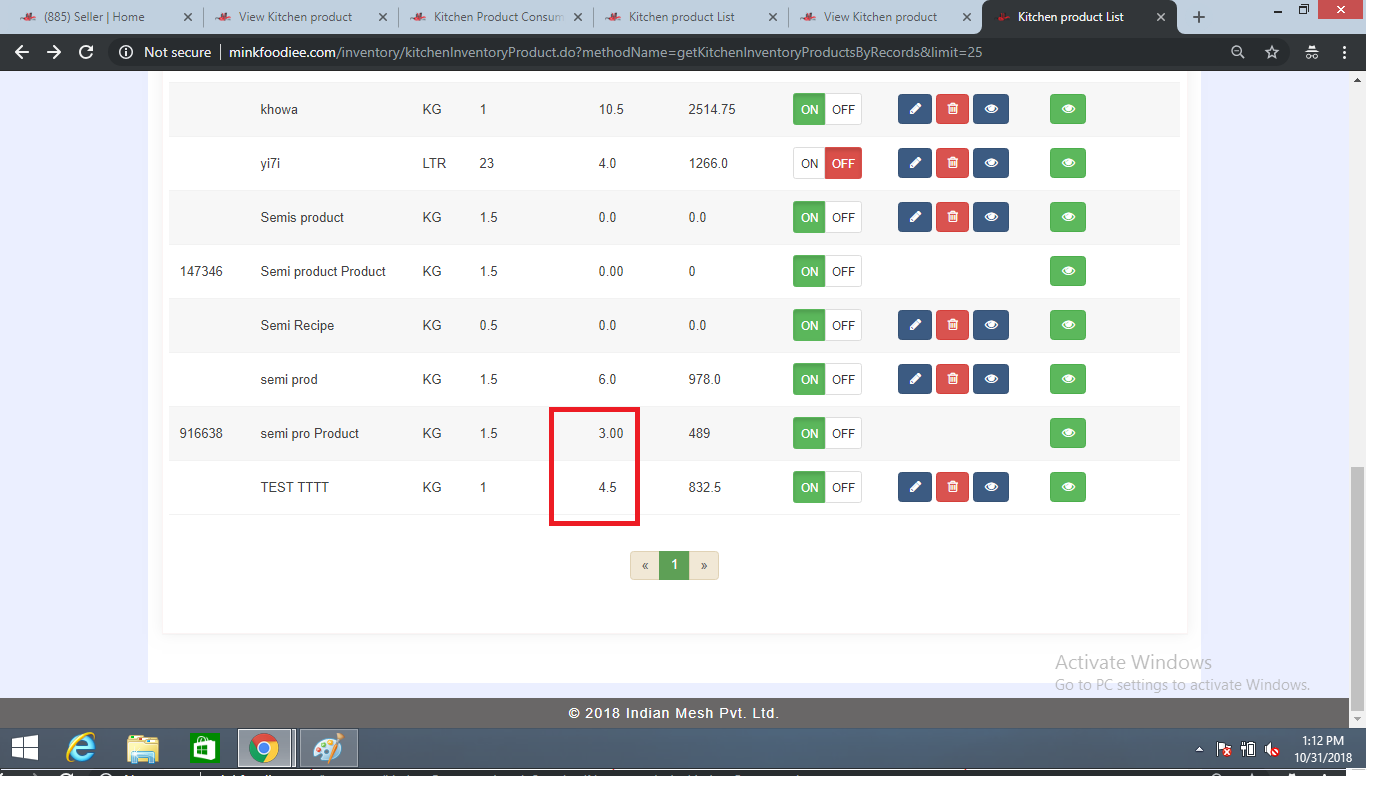
Task: Delete the semi prod row
Action: (x=952, y=379)
